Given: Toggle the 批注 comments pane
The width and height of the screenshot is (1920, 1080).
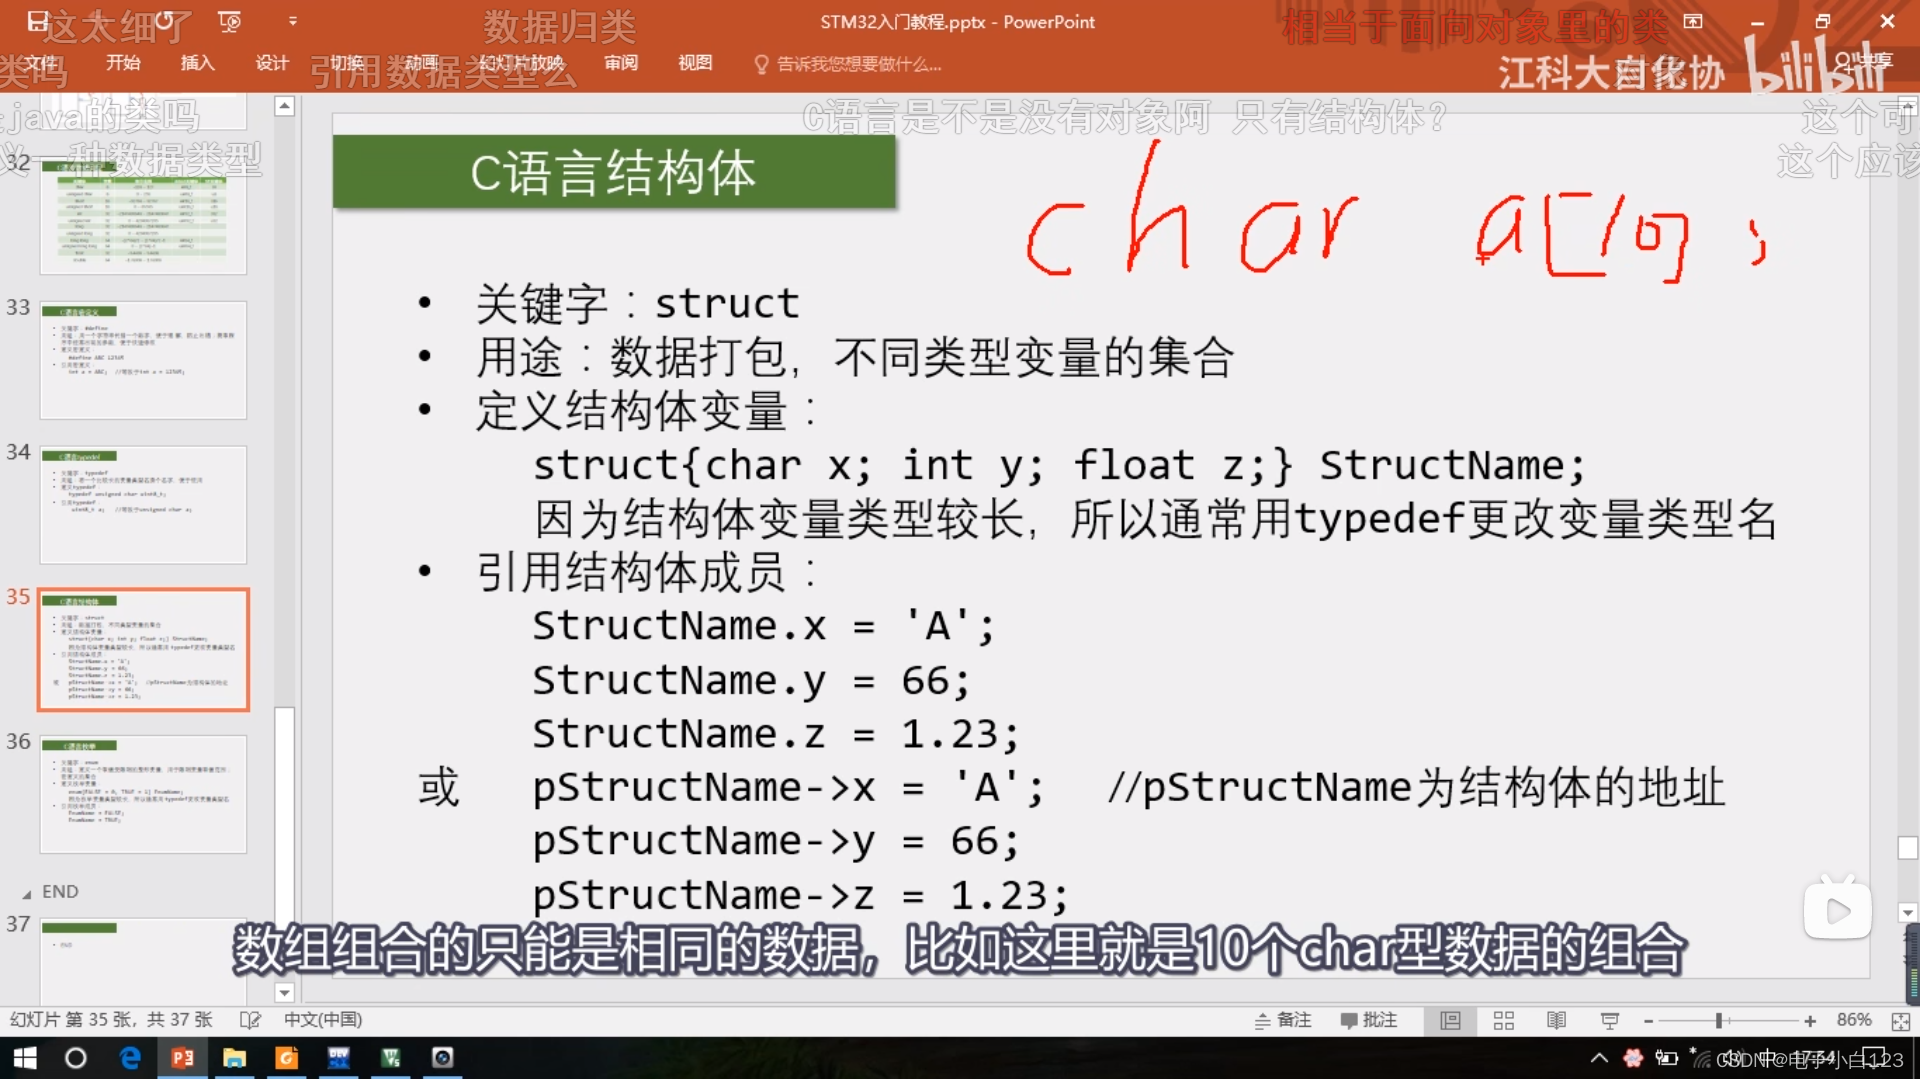Looking at the screenshot, I should [x=1368, y=1020].
